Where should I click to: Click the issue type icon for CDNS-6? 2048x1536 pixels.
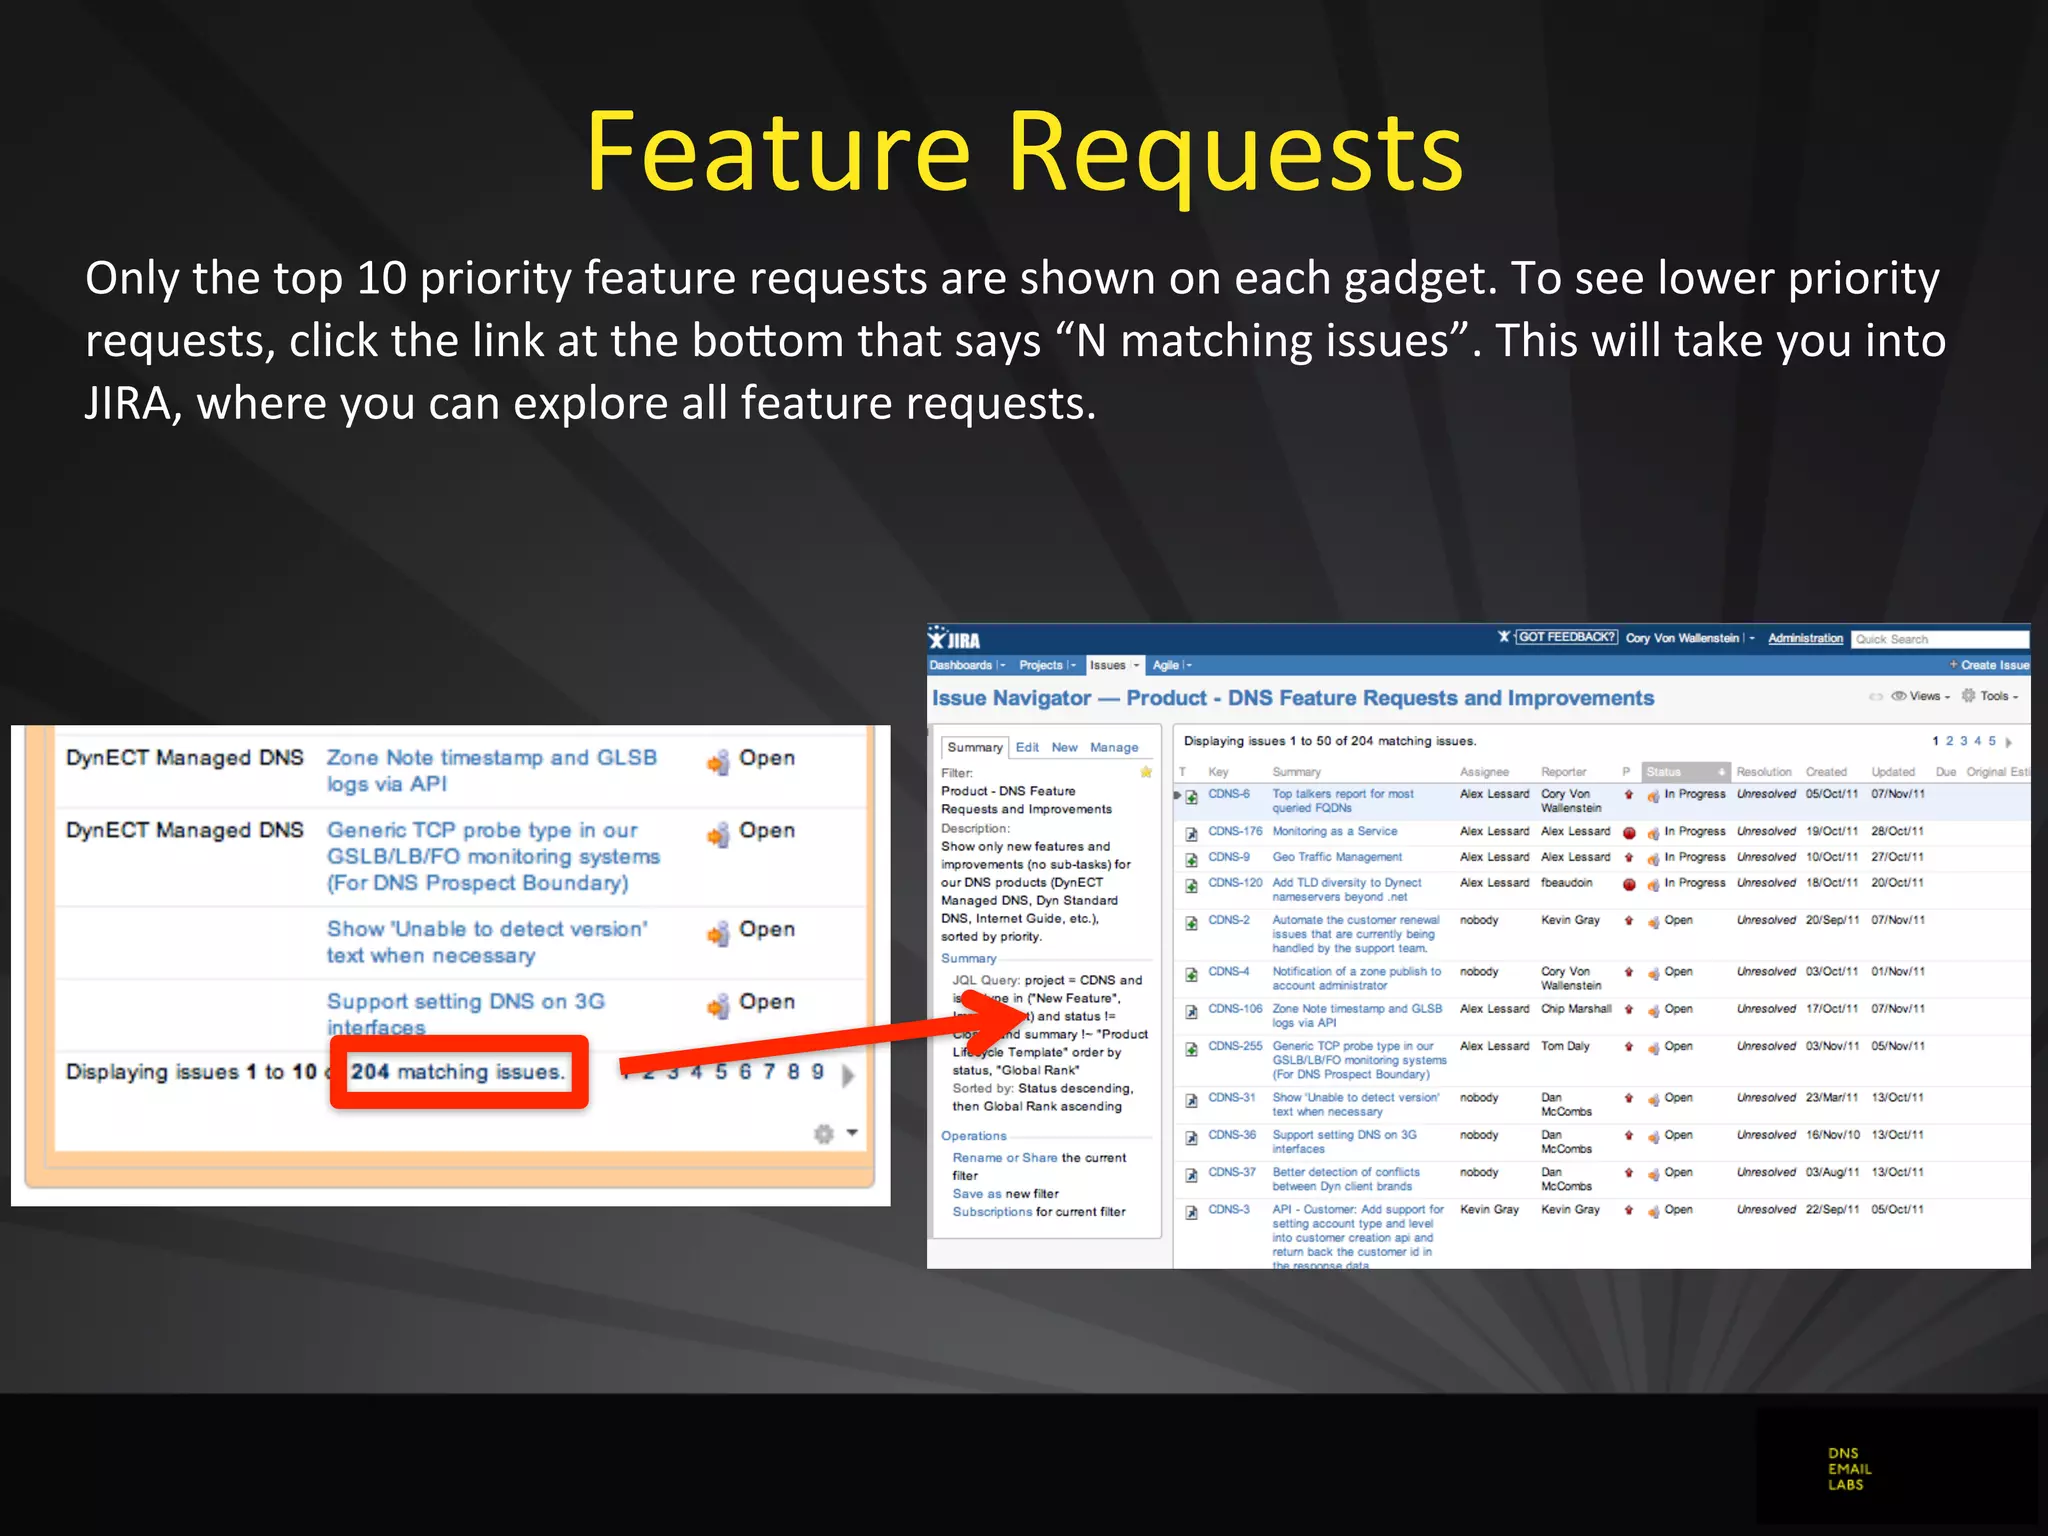(1191, 797)
